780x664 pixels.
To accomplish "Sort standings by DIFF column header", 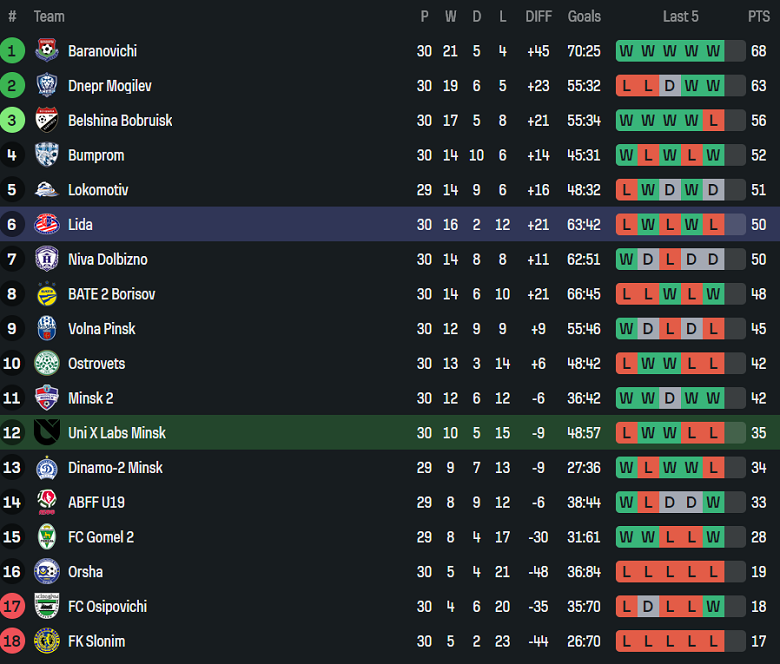I will [x=538, y=16].
